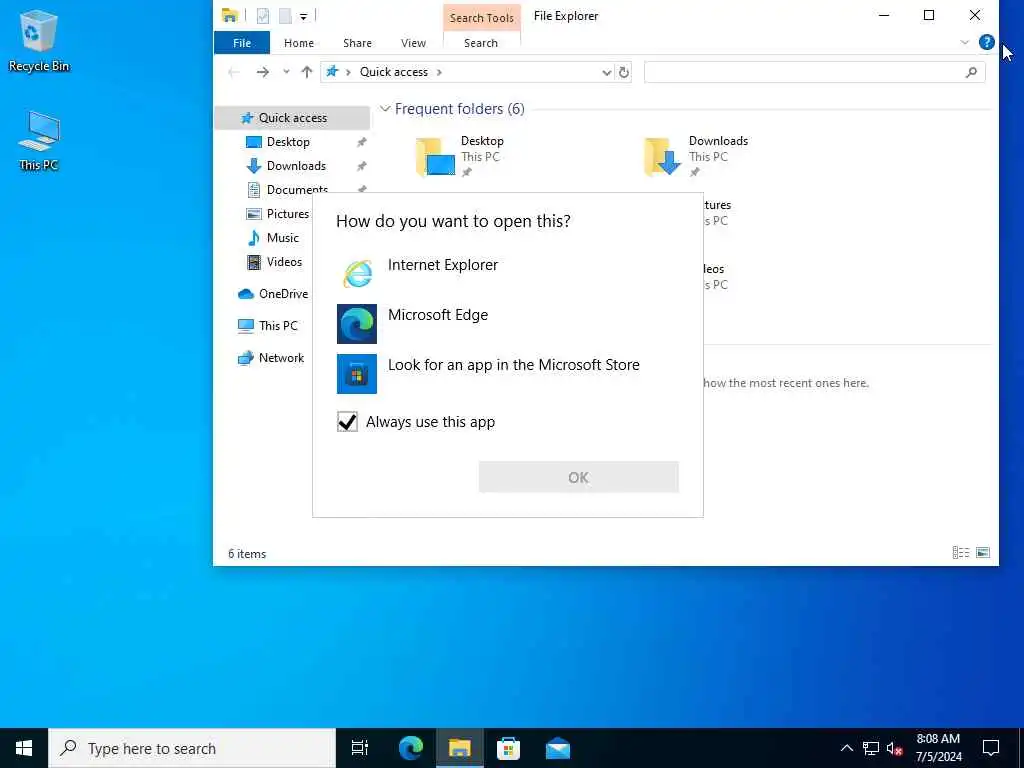Image resolution: width=1024 pixels, height=768 pixels.
Task: Click the New folder quick access toolbar icon
Action: [x=285, y=16]
